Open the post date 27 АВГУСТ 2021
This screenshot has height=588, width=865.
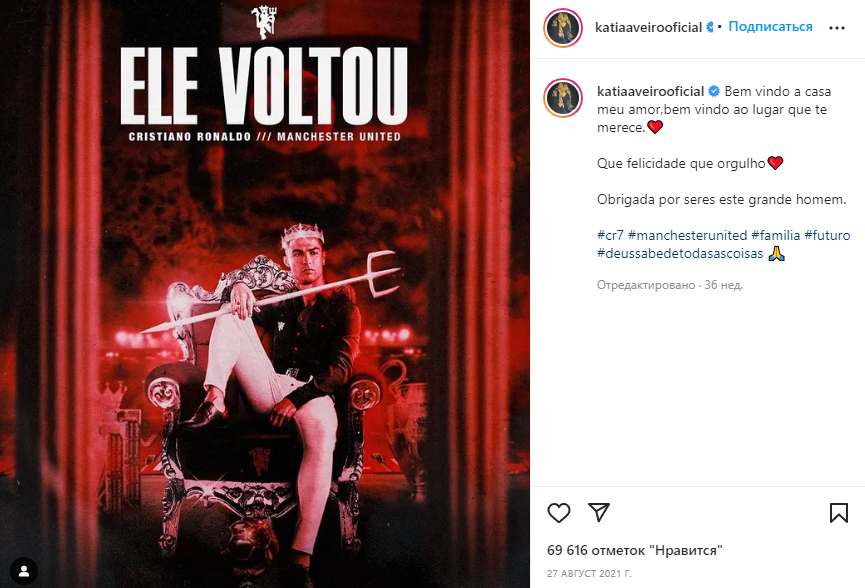(589, 574)
